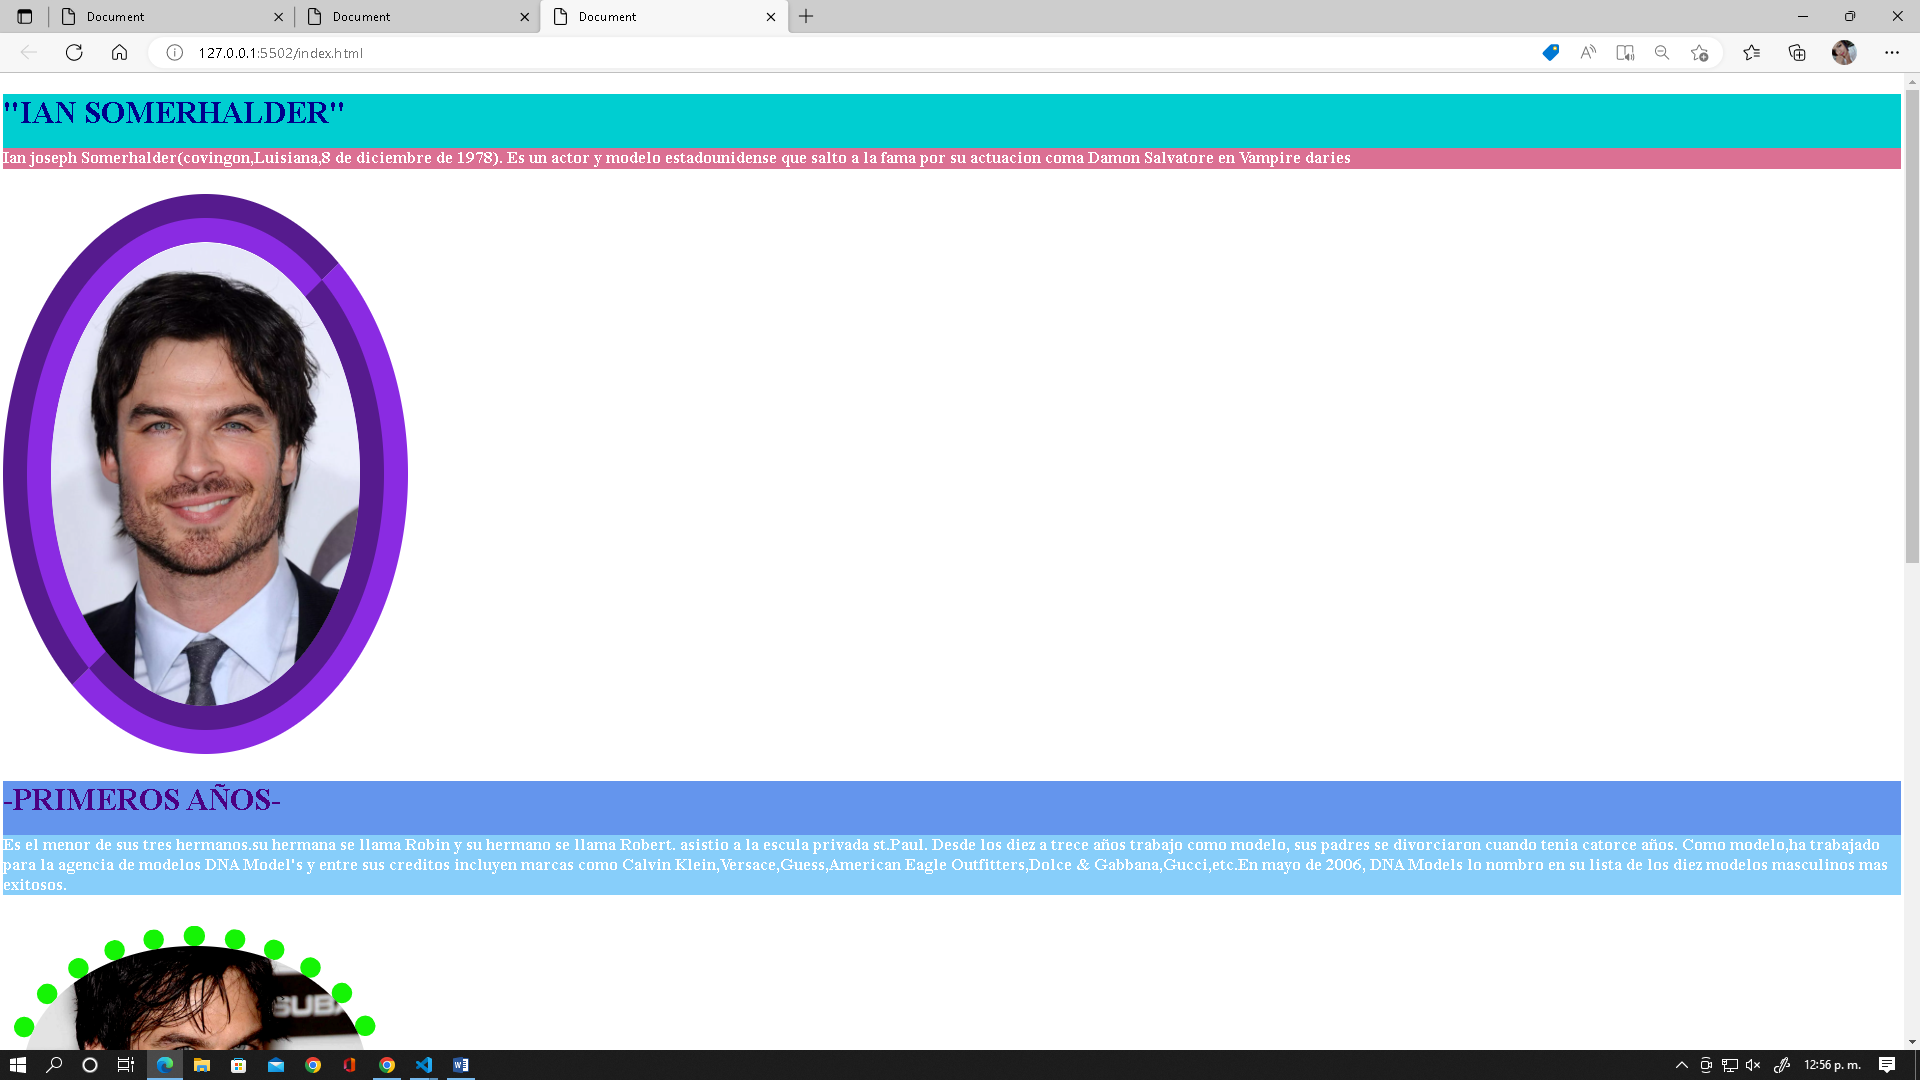Open Immersive Reader icon
The width and height of the screenshot is (1920, 1080).
(1625, 53)
